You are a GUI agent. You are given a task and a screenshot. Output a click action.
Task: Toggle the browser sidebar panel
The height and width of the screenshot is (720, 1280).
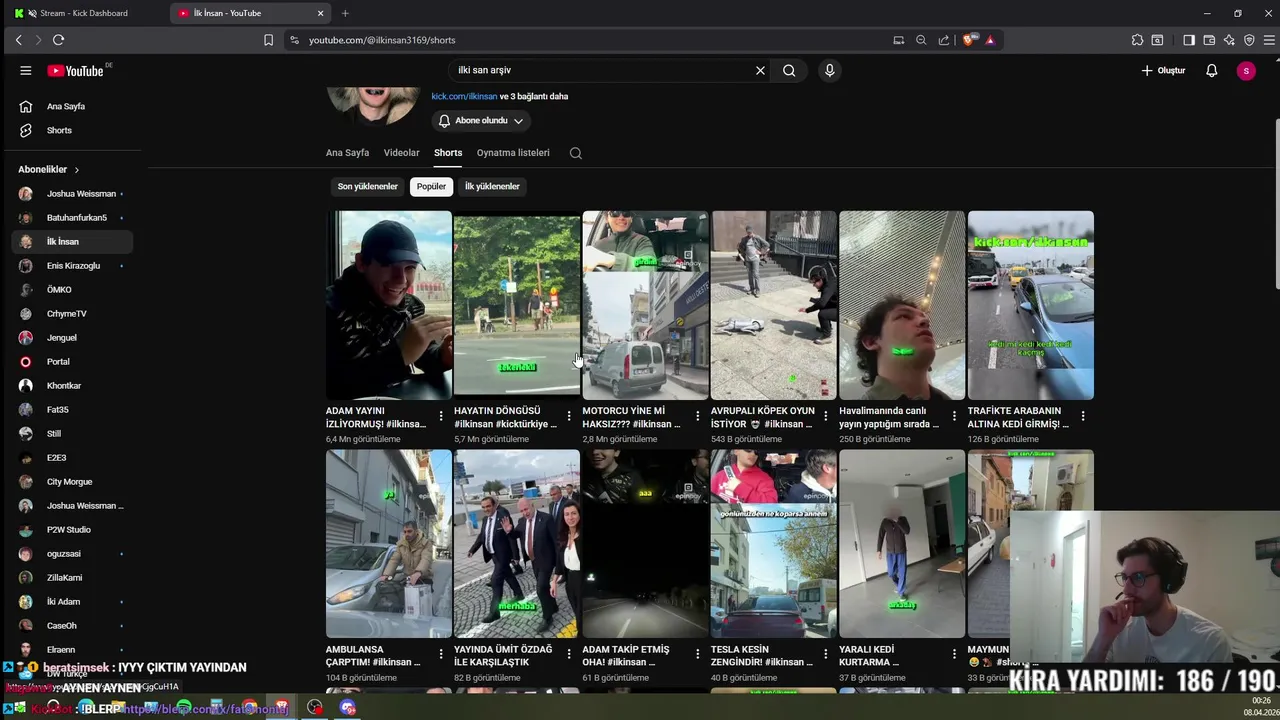click(x=1189, y=40)
